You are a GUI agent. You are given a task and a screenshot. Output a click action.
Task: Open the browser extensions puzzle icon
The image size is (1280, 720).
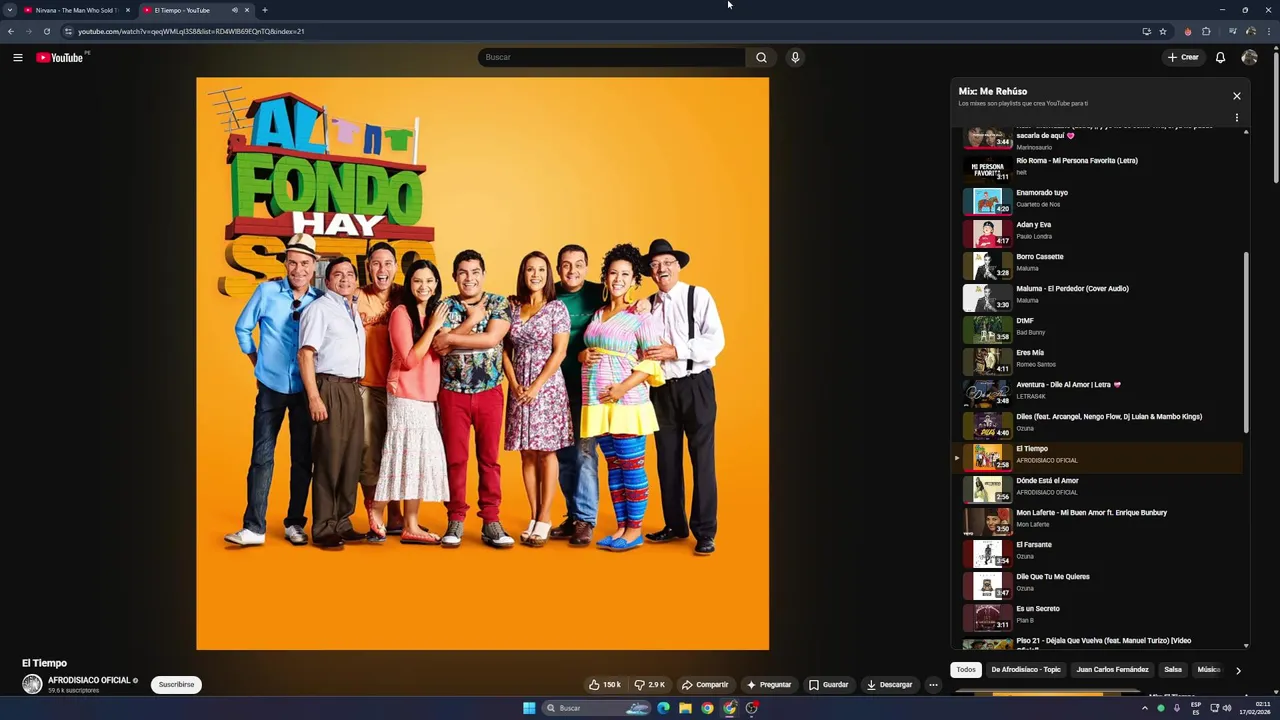[x=1206, y=31]
